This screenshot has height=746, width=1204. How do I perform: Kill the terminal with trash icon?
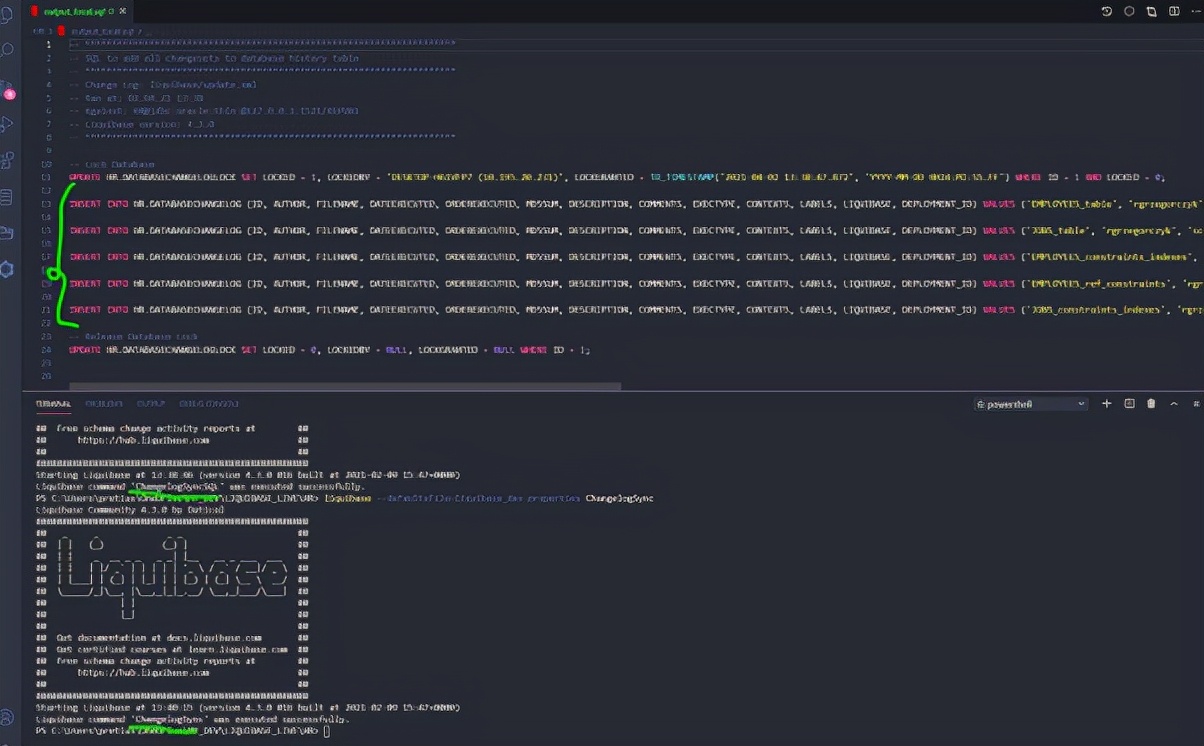click(x=1151, y=404)
